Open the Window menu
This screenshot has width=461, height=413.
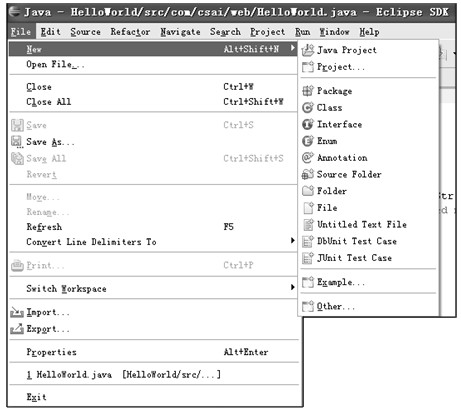(x=334, y=32)
